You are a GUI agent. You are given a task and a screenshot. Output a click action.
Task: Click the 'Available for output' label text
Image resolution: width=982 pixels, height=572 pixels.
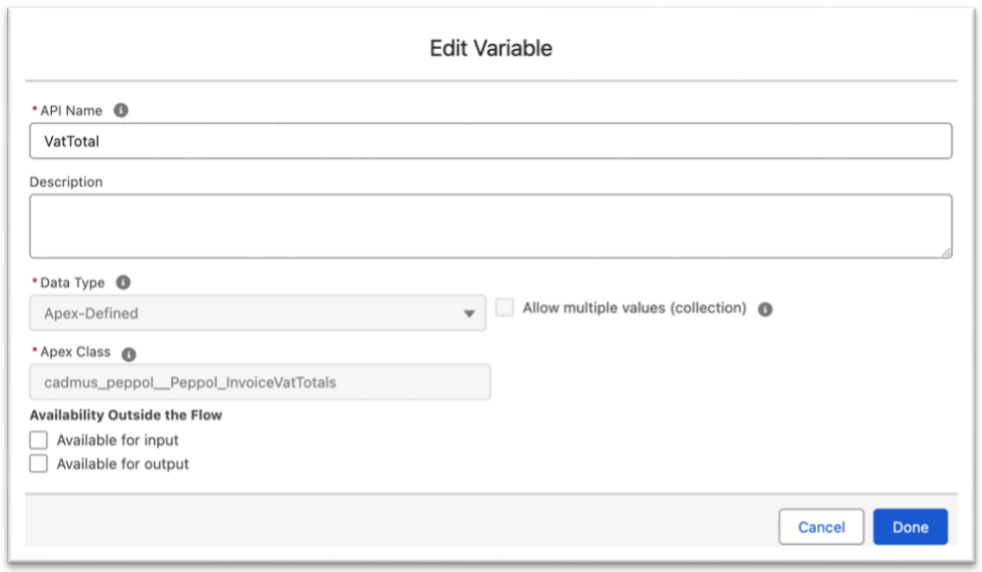tap(122, 464)
